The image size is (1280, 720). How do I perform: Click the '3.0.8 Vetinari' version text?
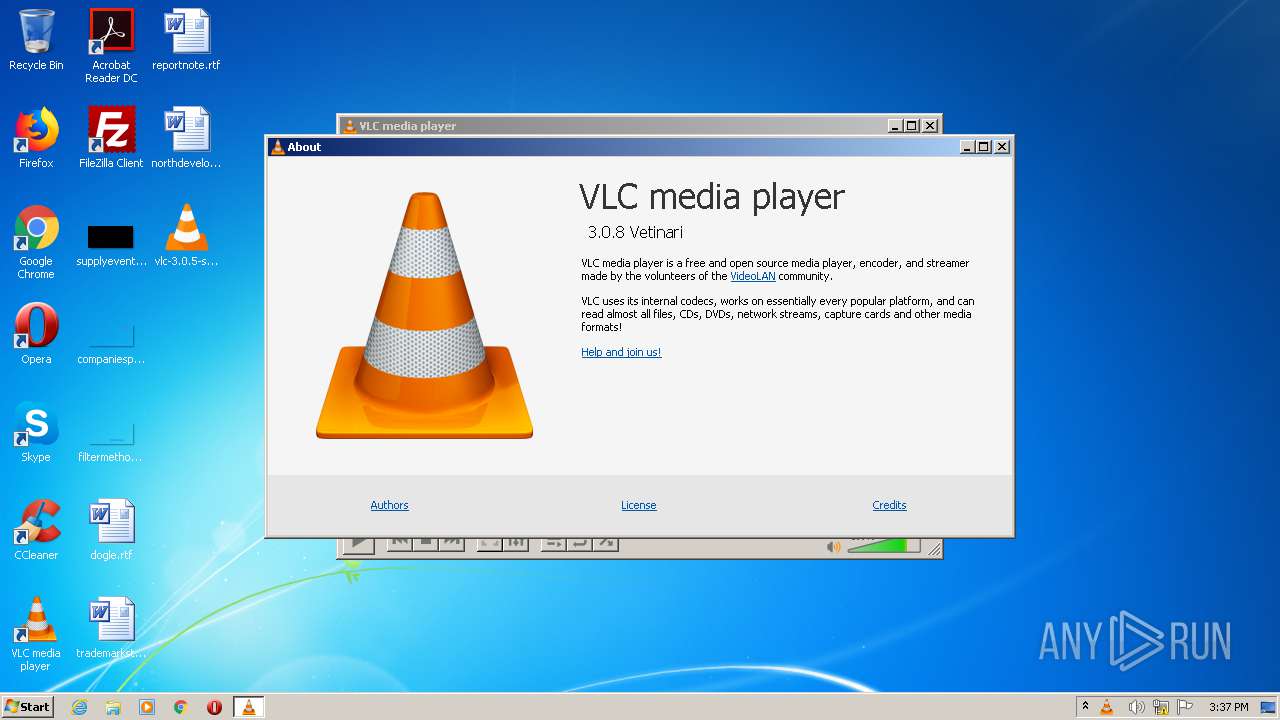pyautogui.click(x=635, y=232)
